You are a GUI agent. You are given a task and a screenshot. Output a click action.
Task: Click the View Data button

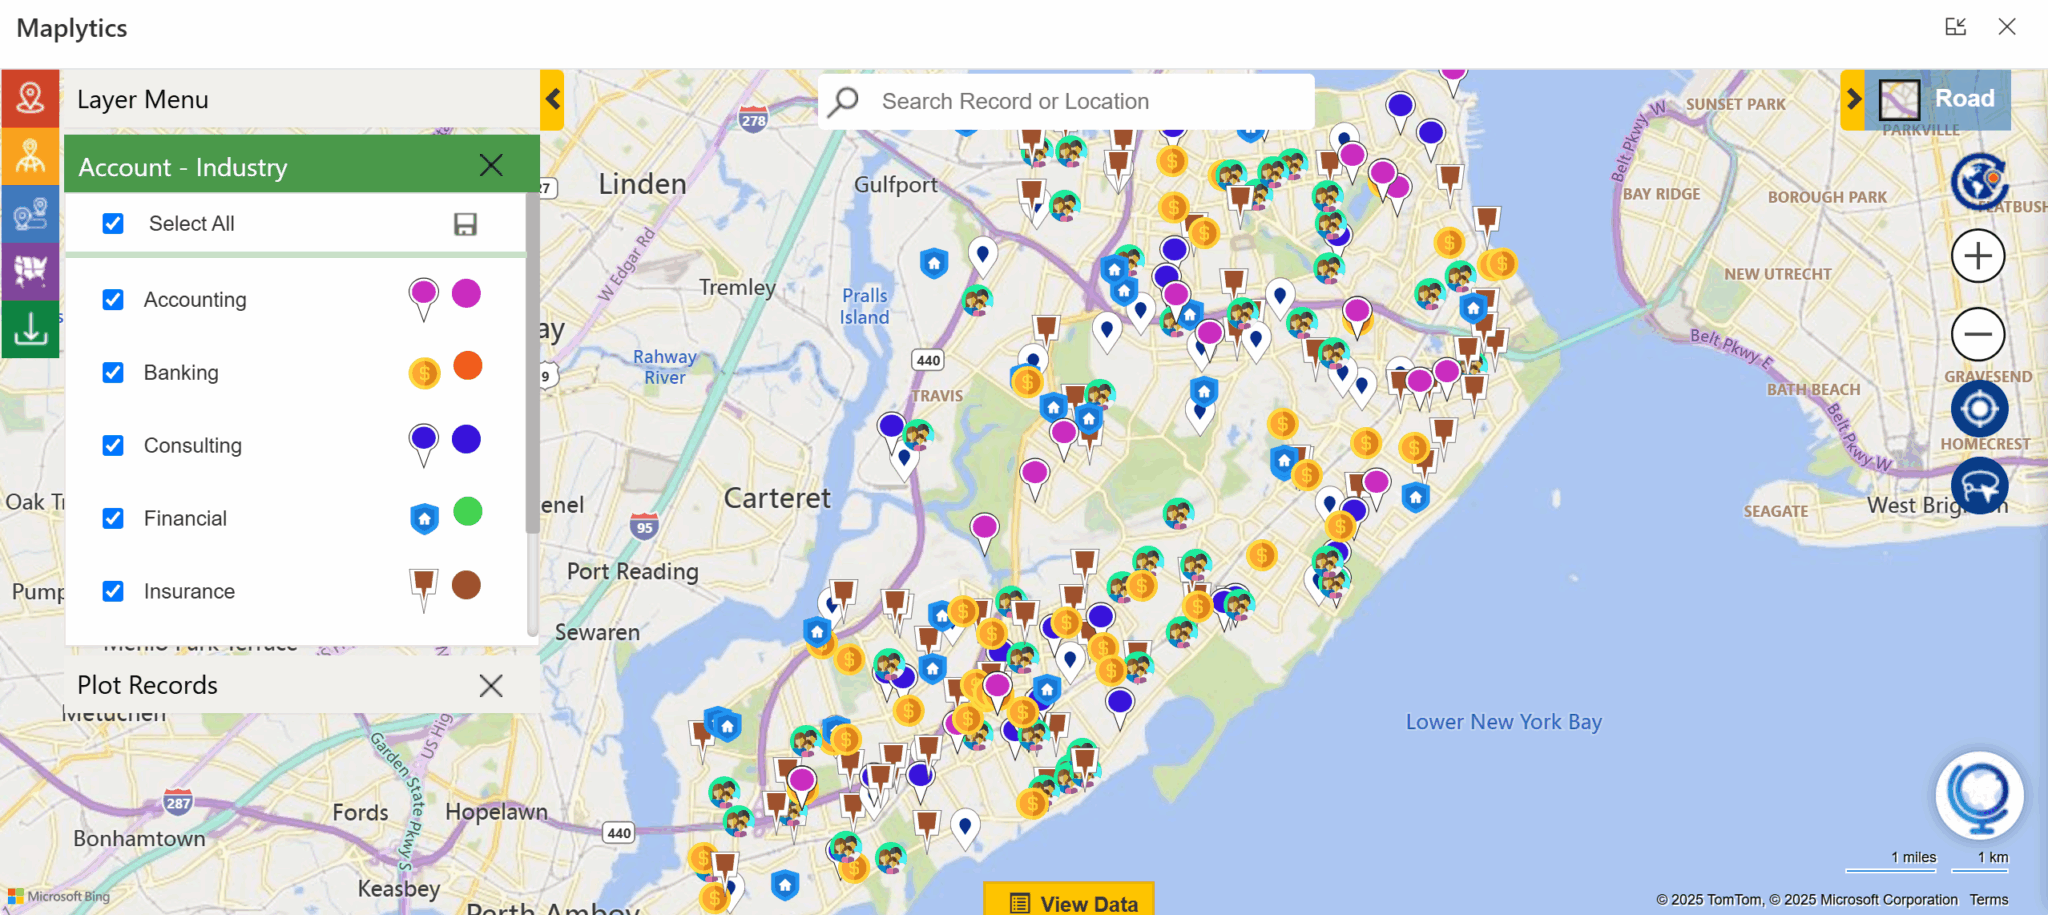[1069, 902]
